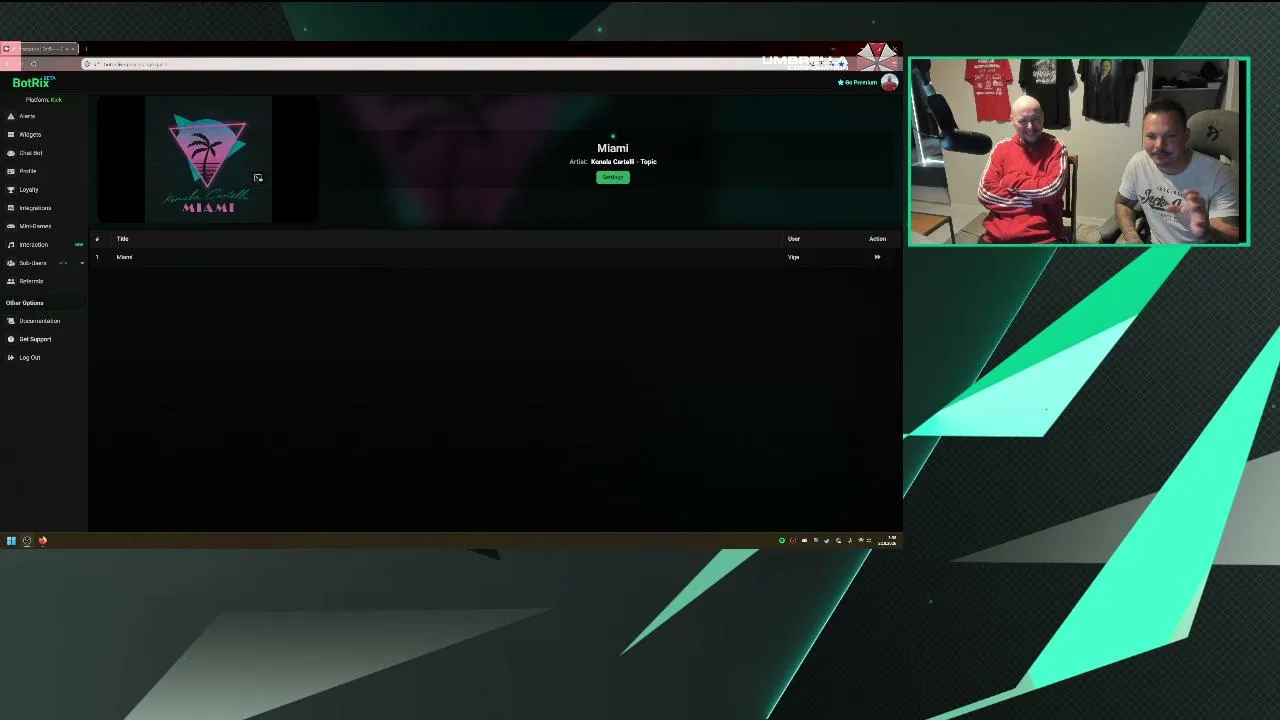Click the artist name Konola Cartelli - Topic
This screenshot has height=720, width=1280.
(624, 162)
